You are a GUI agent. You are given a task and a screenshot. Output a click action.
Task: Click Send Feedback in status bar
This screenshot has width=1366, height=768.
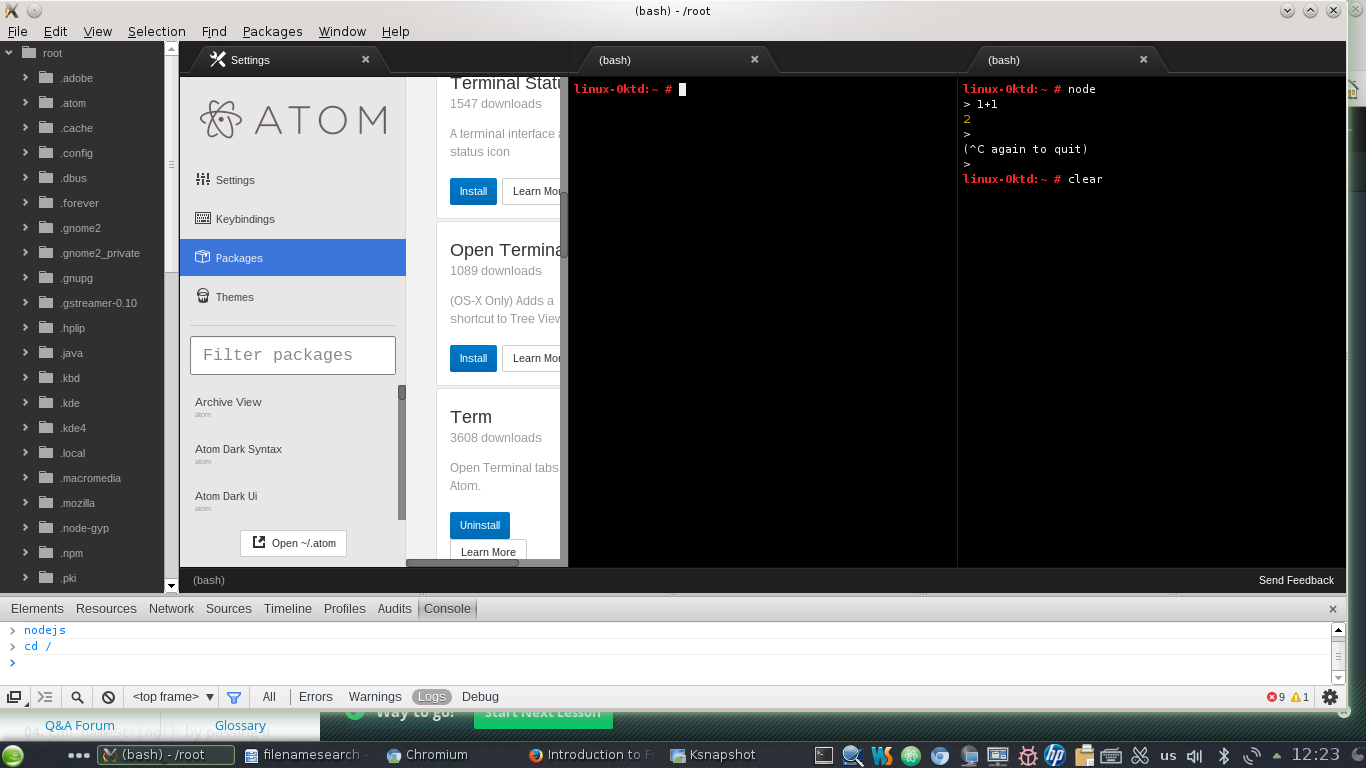(1296, 580)
